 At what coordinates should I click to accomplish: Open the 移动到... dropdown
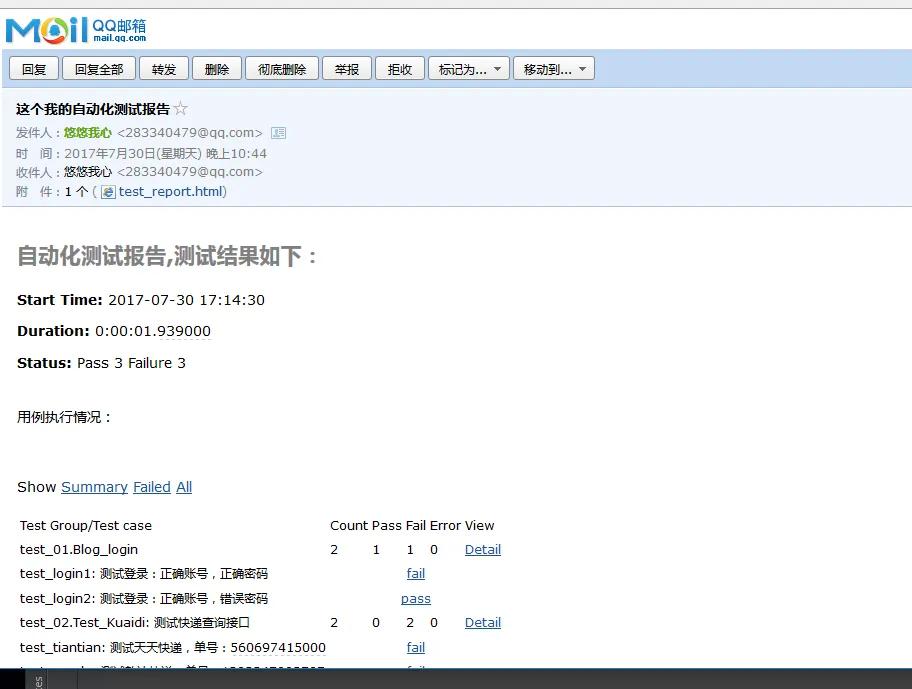[554, 69]
